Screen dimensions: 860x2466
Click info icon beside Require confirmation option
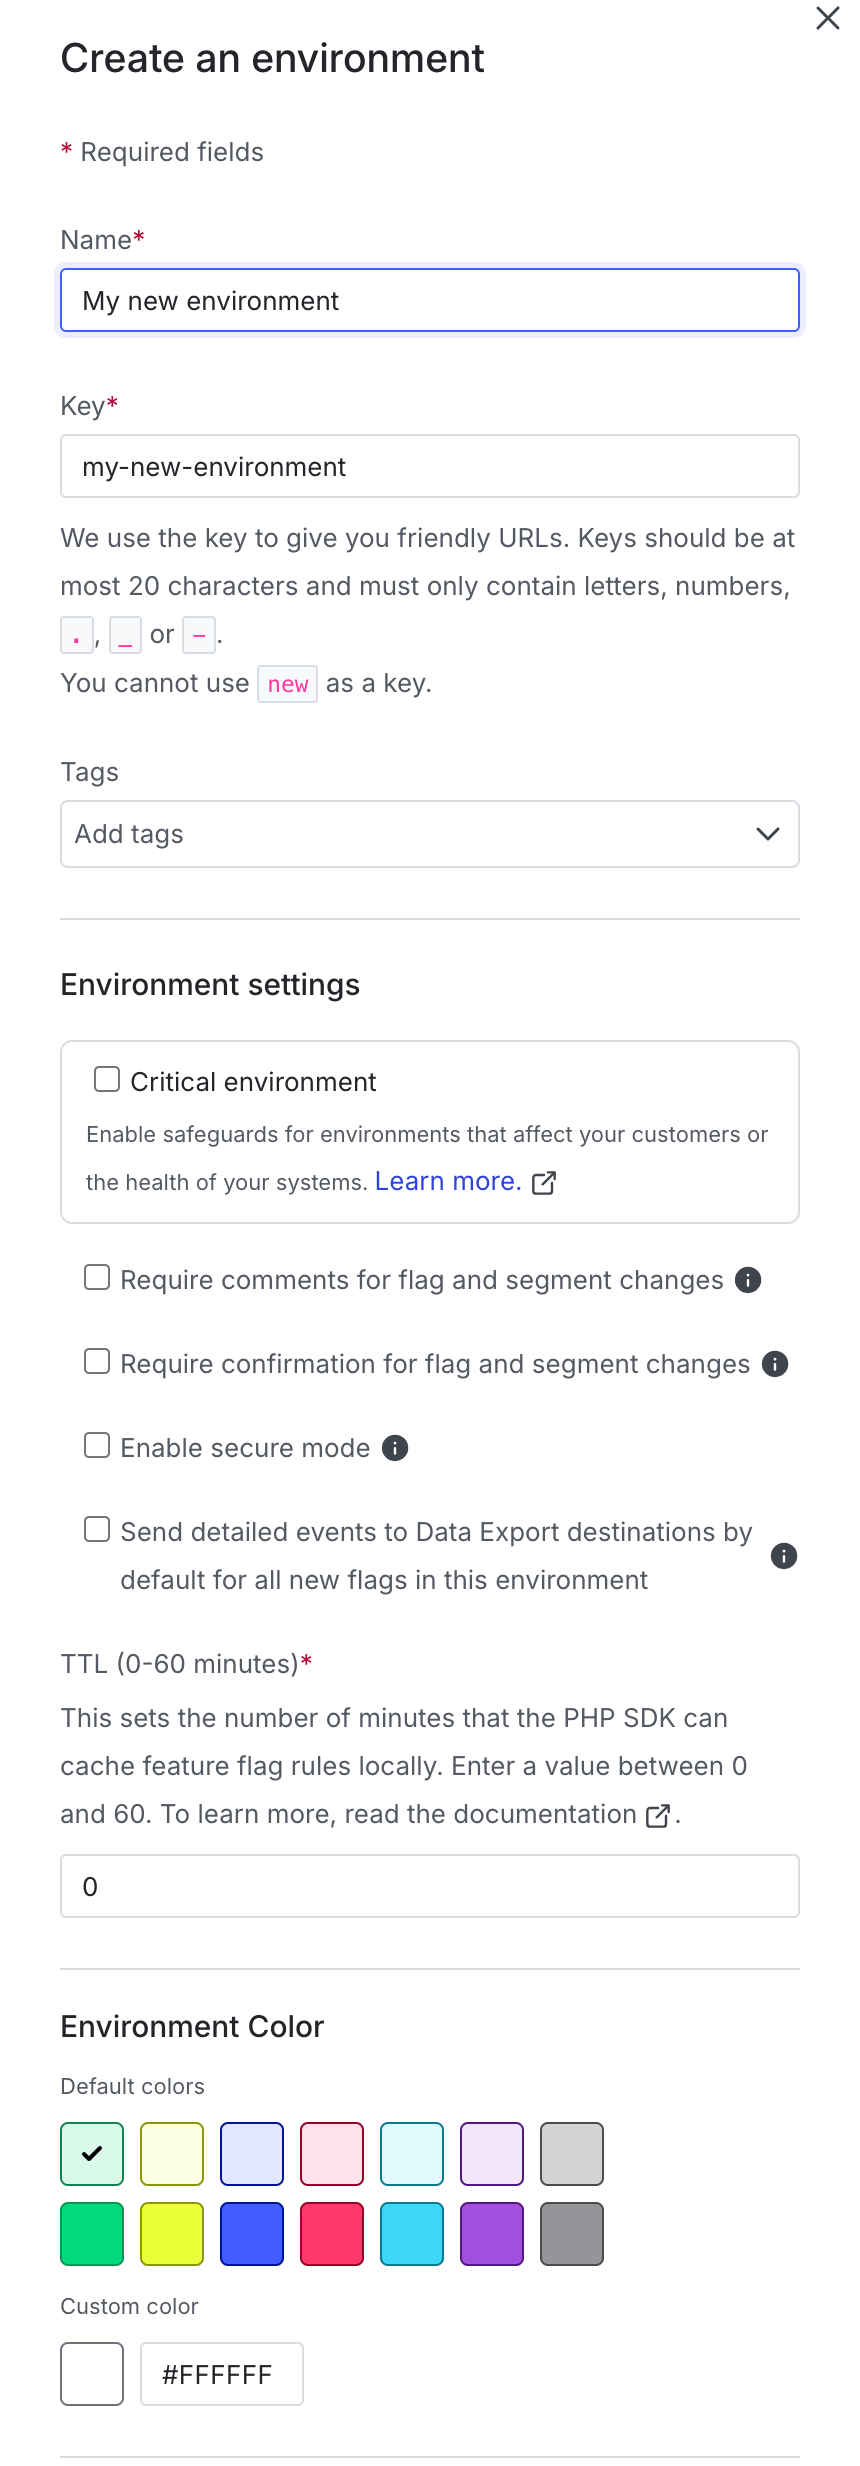click(x=775, y=1364)
